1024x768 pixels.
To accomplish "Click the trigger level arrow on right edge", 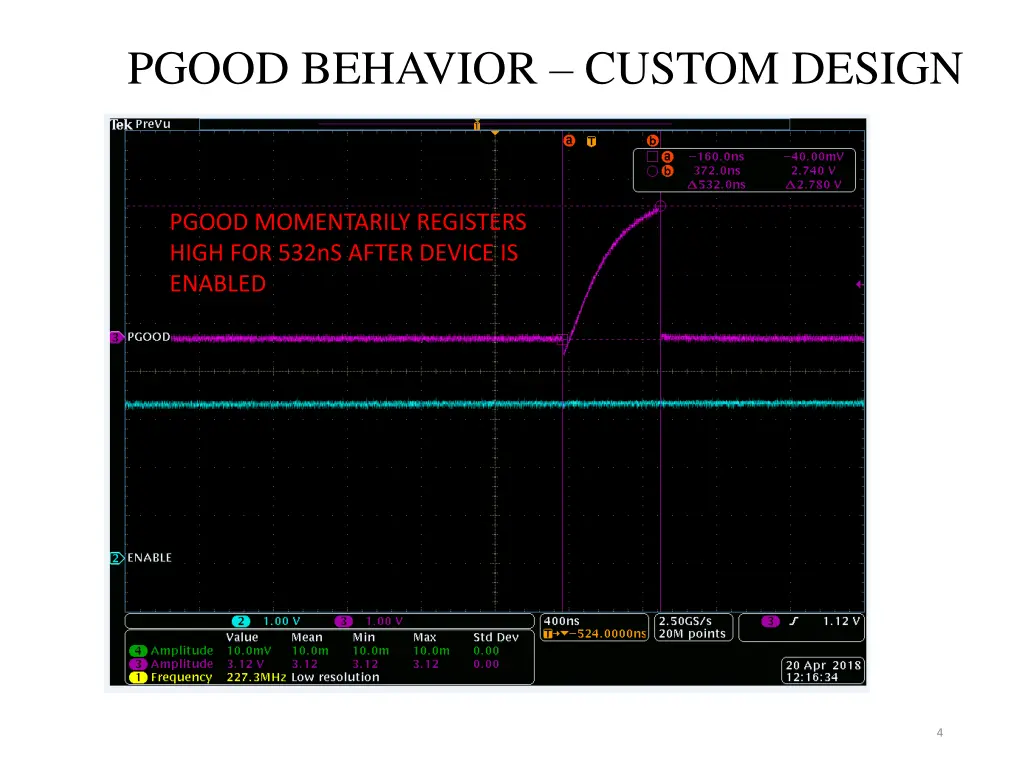I will coord(859,285).
